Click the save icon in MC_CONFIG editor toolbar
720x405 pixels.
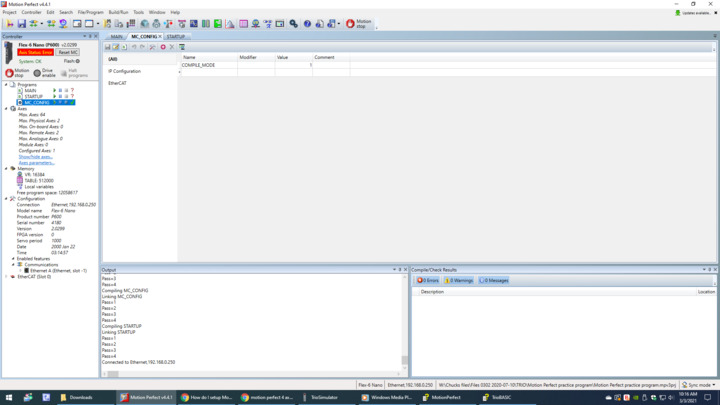[107, 47]
